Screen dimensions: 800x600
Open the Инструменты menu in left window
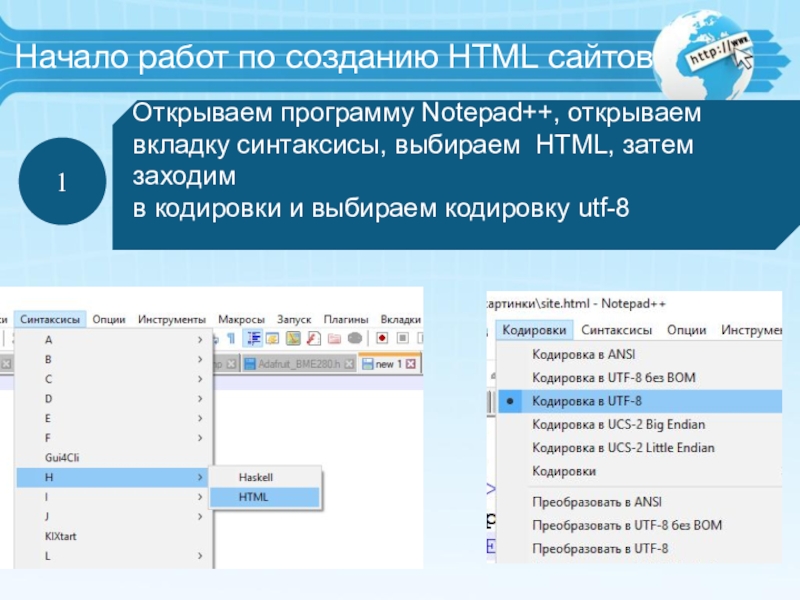tap(172, 319)
